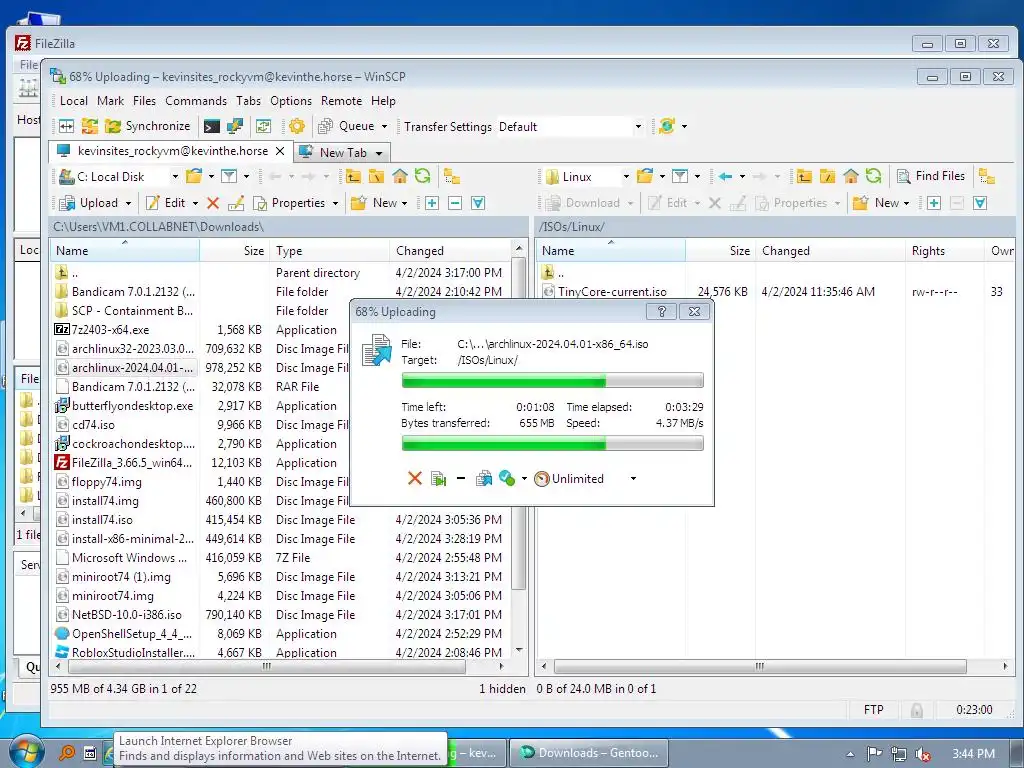
Task: Open the Help menu
Action: point(383,101)
